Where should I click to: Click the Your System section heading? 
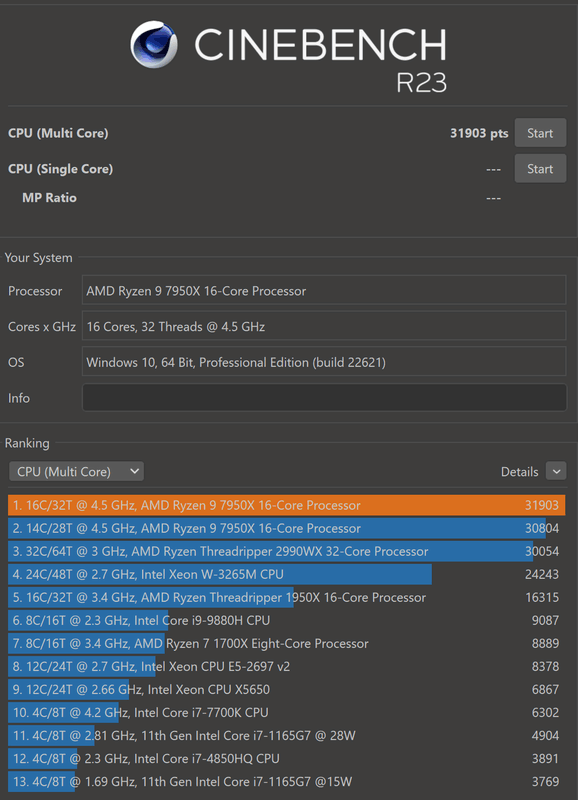pos(38,258)
